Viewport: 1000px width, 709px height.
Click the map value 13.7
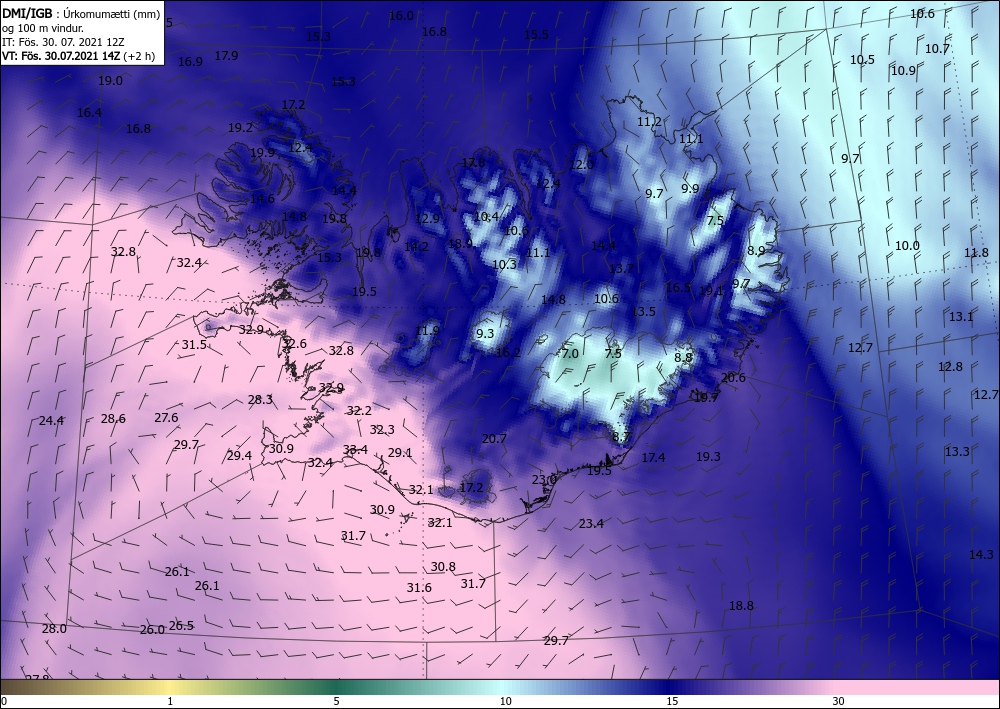tap(621, 268)
